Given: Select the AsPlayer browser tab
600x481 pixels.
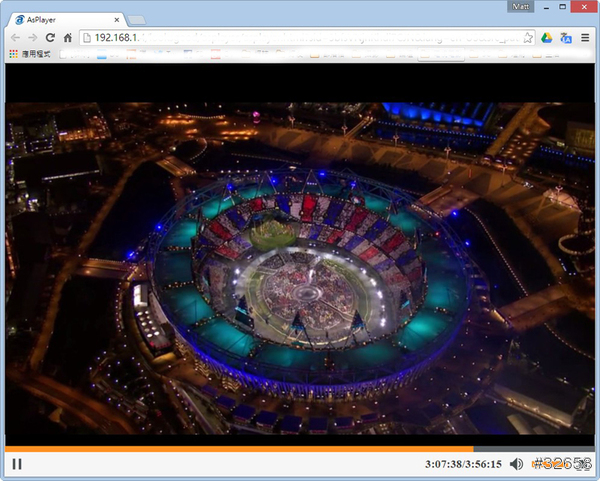Looking at the screenshot, I should pos(60,19).
